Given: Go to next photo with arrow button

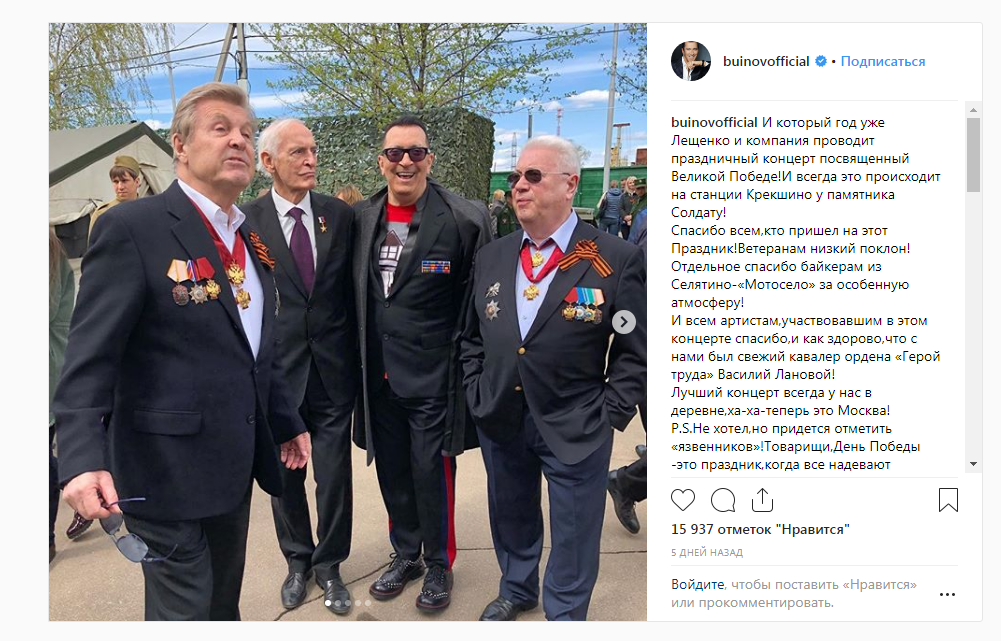Looking at the screenshot, I should point(624,322).
